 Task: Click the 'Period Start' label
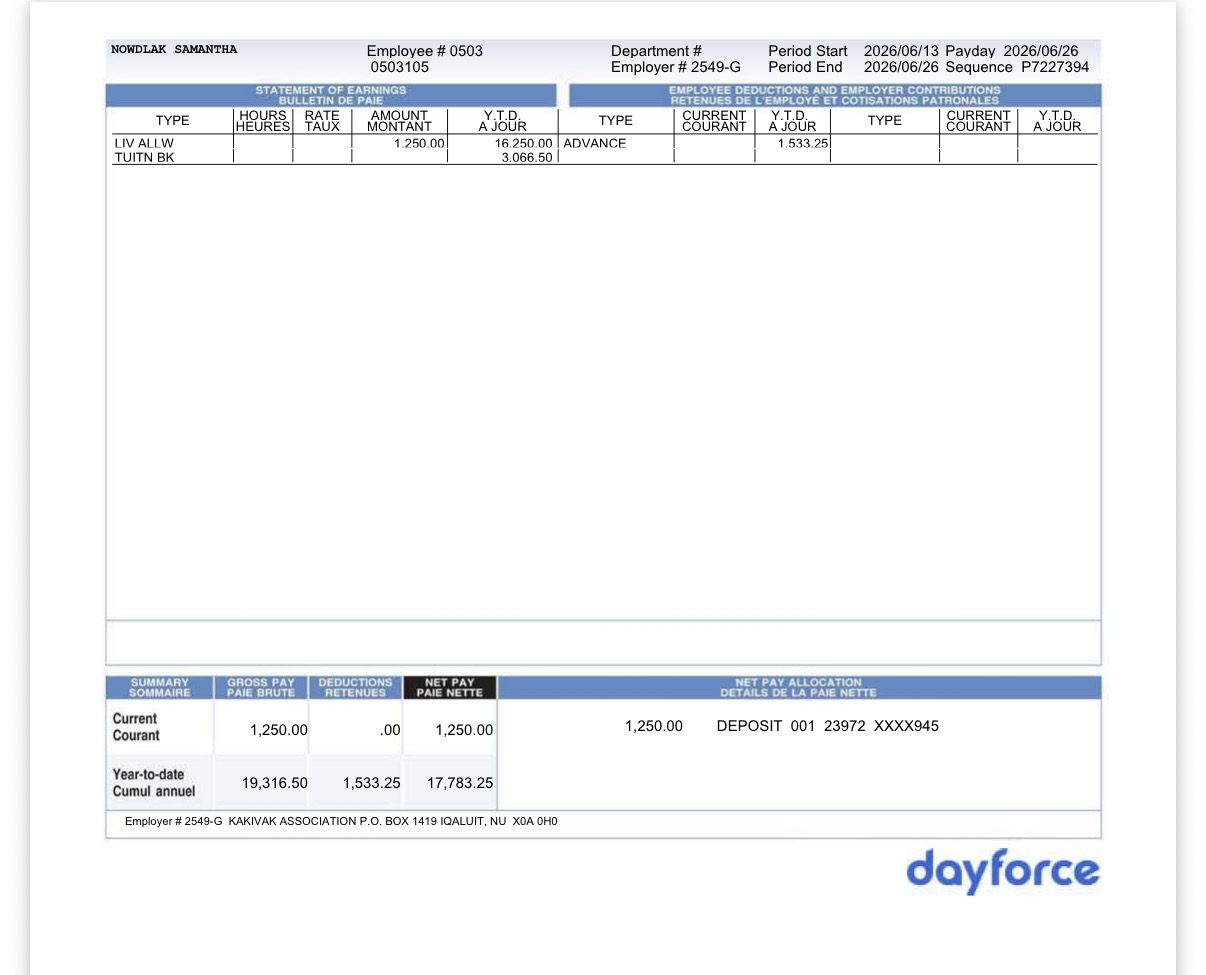click(x=808, y=51)
